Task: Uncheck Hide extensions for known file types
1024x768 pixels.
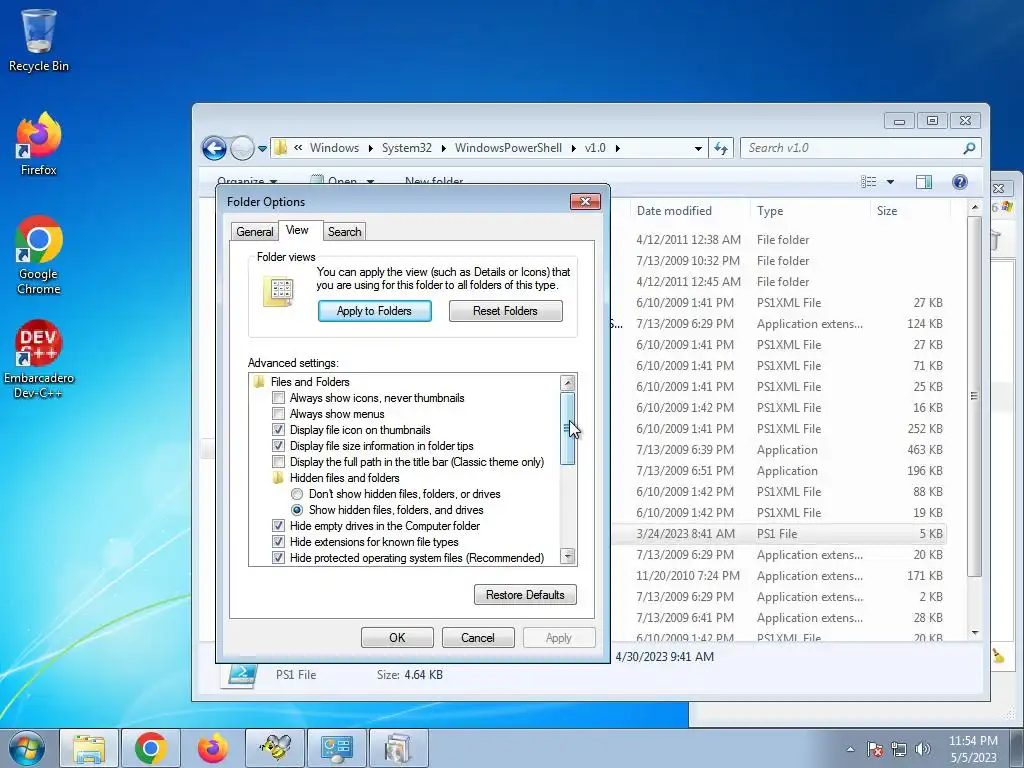Action: click(278, 542)
